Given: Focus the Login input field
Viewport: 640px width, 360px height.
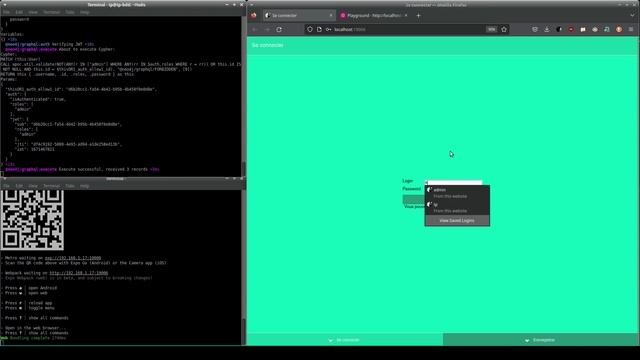Looking at the screenshot, I should click(x=454, y=182).
